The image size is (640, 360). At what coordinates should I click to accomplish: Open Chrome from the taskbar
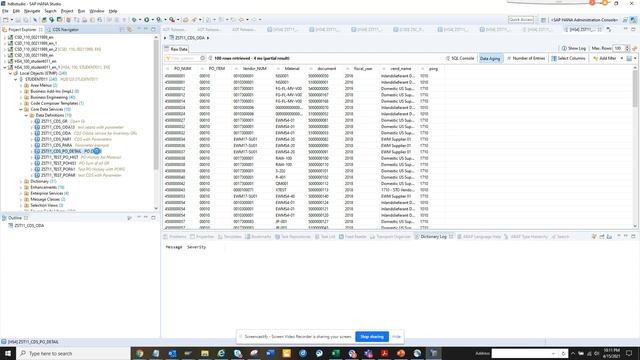[140, 353]
